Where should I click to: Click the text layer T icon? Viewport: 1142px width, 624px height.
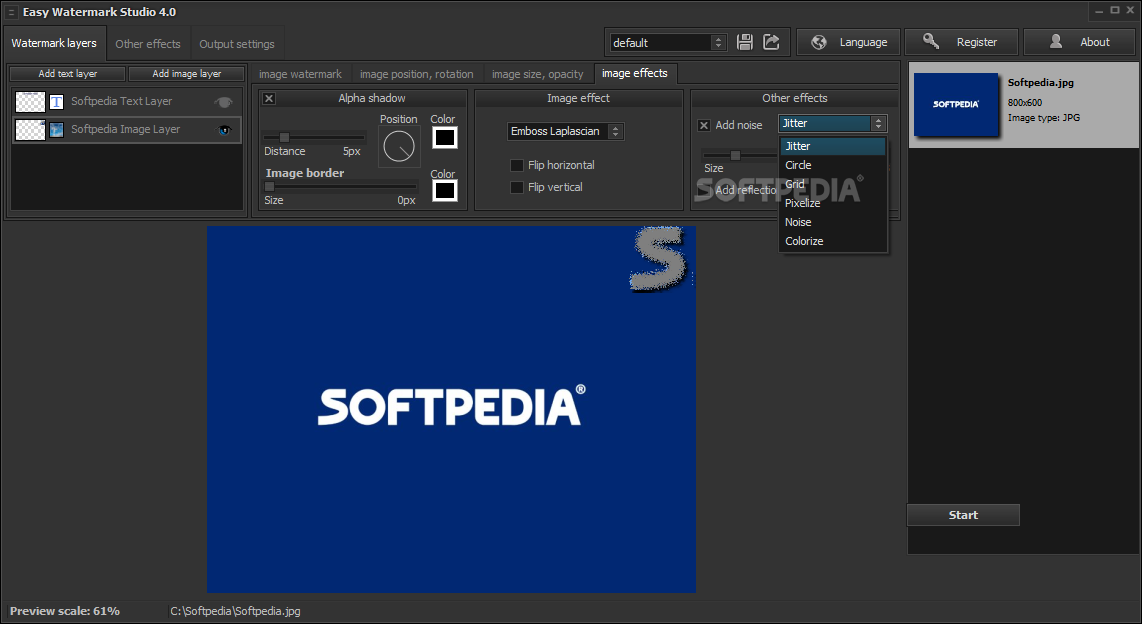56,102
